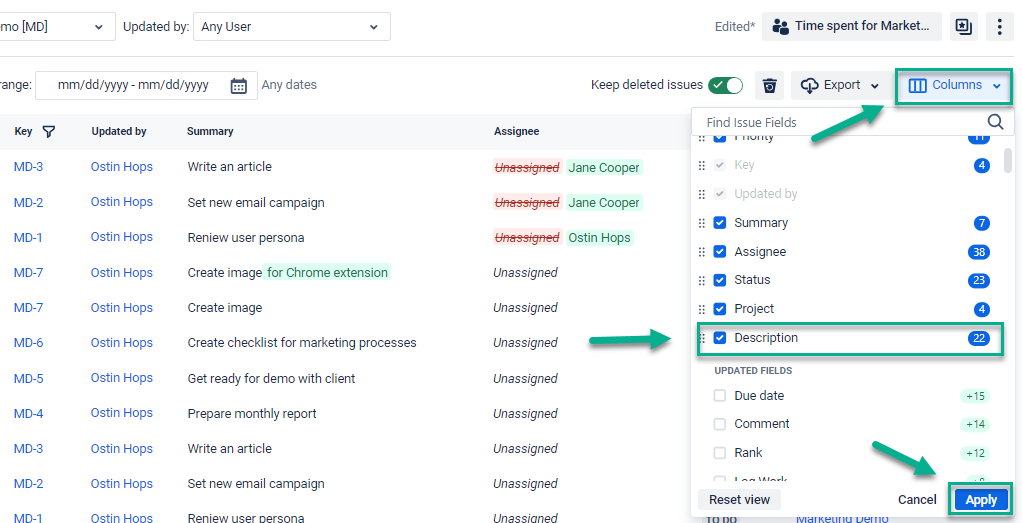Collapse the Columns dropdown
Screen dimensions: 1022x523
point(954,86)
